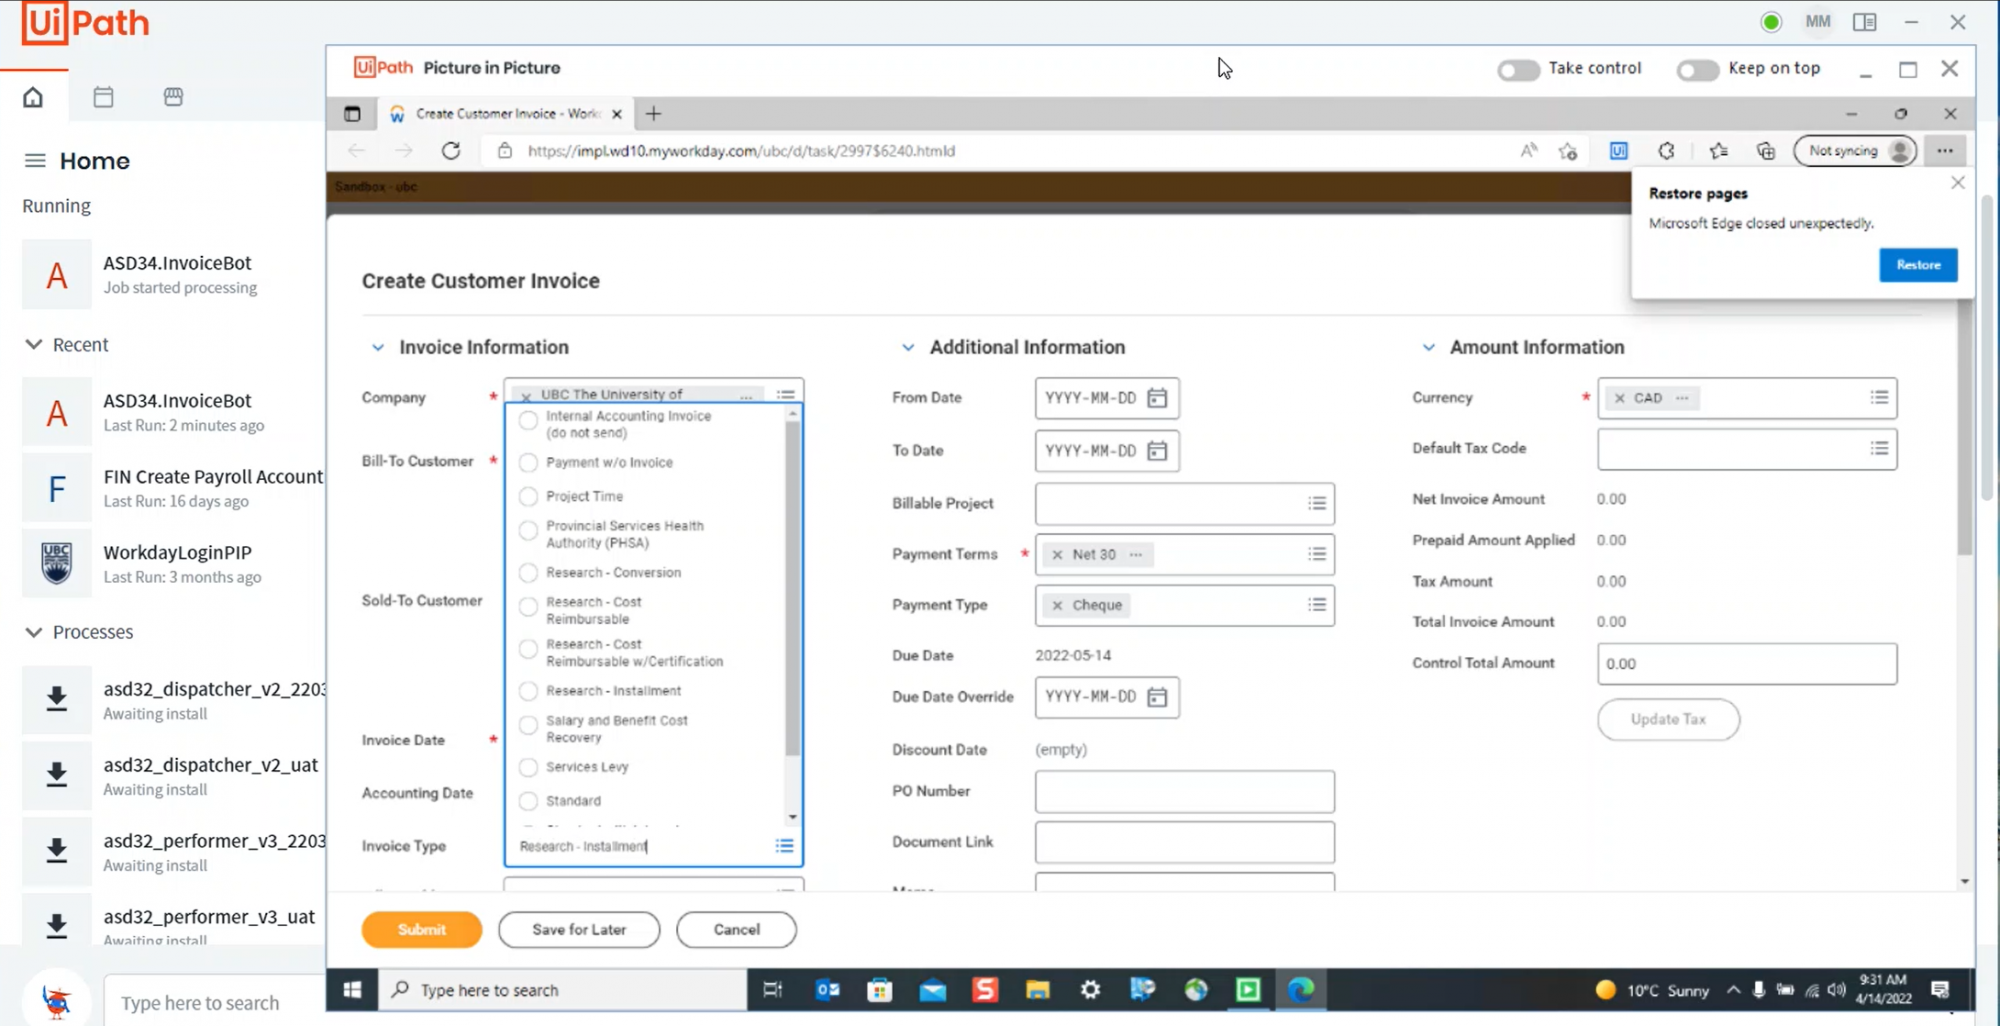Select Research - Installment radio option
2000x1026 pixels.
point(529,691)
